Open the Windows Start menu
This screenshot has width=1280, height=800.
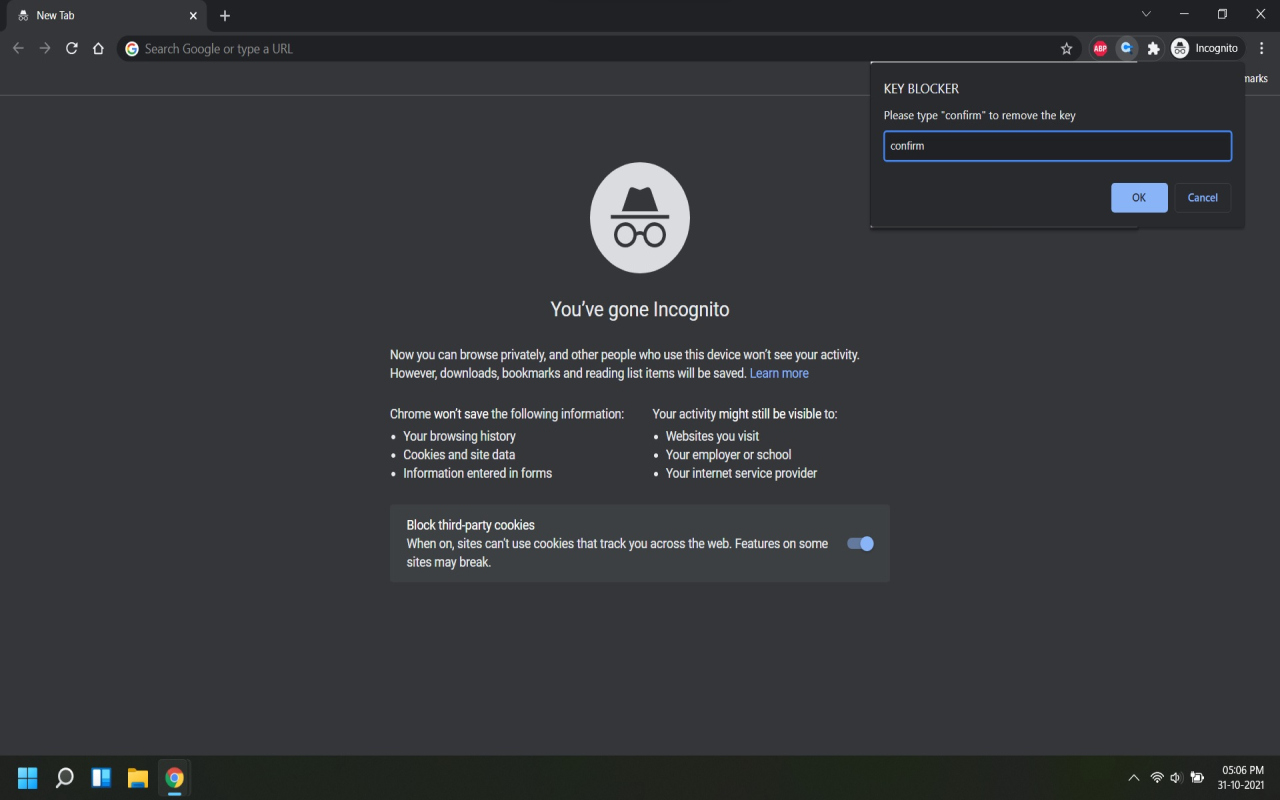[28, 778]
